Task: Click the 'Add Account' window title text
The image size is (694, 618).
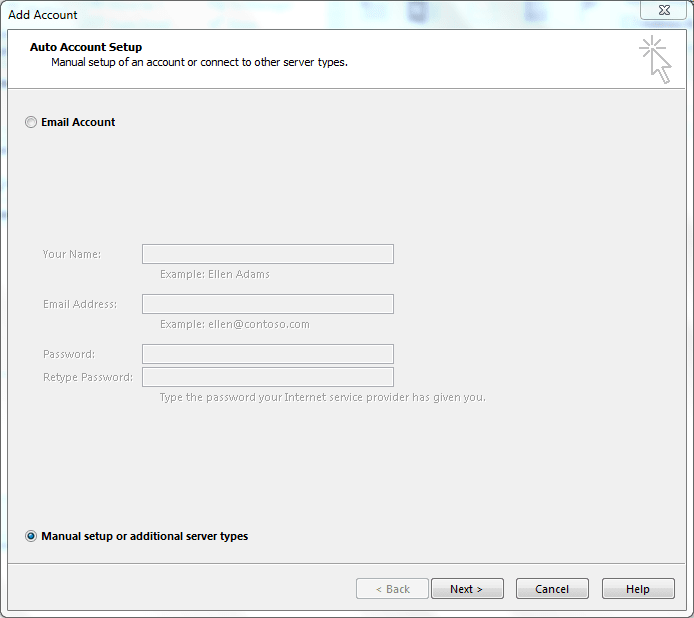Action: click(42, 15)
